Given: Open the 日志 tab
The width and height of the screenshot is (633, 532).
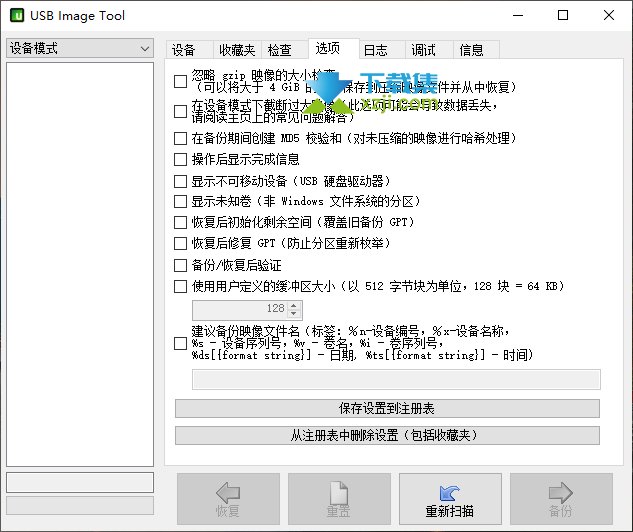Looking at the screenshot, I should (382, 50).
